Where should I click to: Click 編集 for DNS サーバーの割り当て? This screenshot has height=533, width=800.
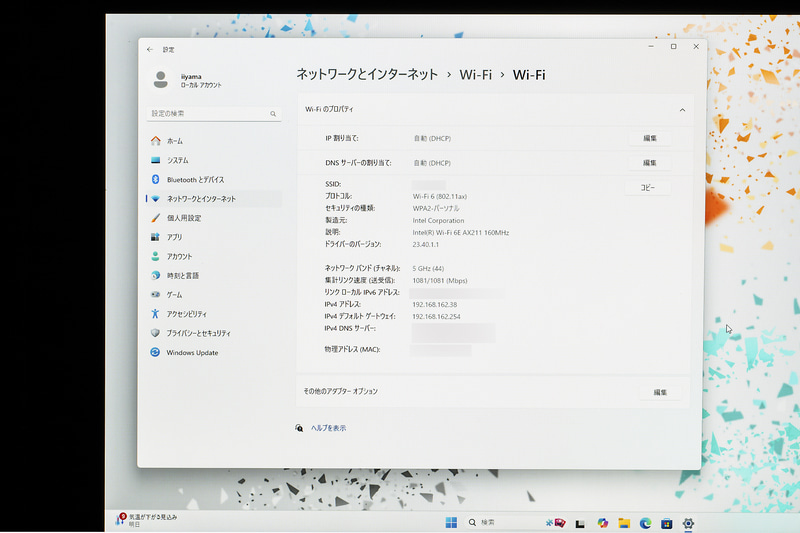click(x=649, y=163)
